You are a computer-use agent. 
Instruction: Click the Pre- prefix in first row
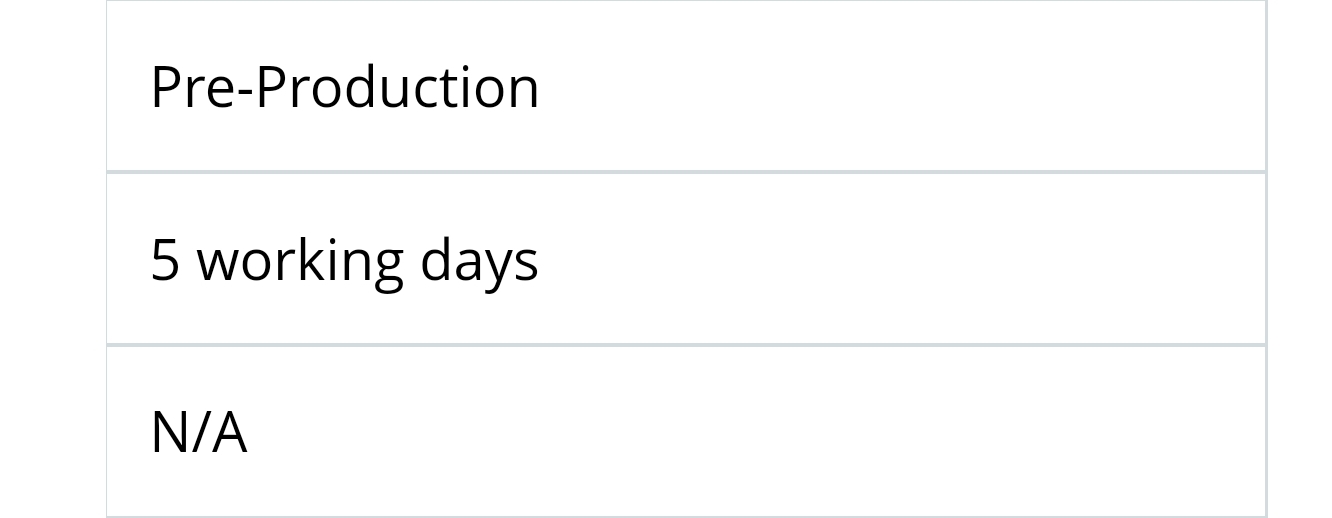(201, 87)
